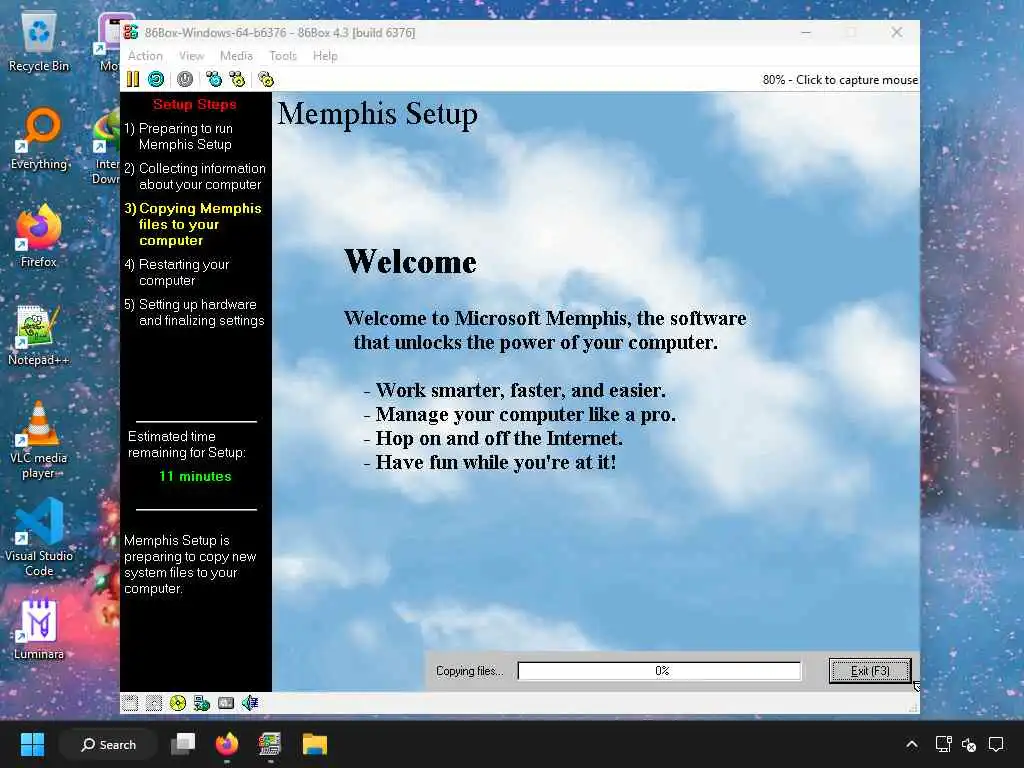The width and height of the screenshot is (1024, 768).
Task: Open File Explorer from the taskbar
Action: click(314, 744)
